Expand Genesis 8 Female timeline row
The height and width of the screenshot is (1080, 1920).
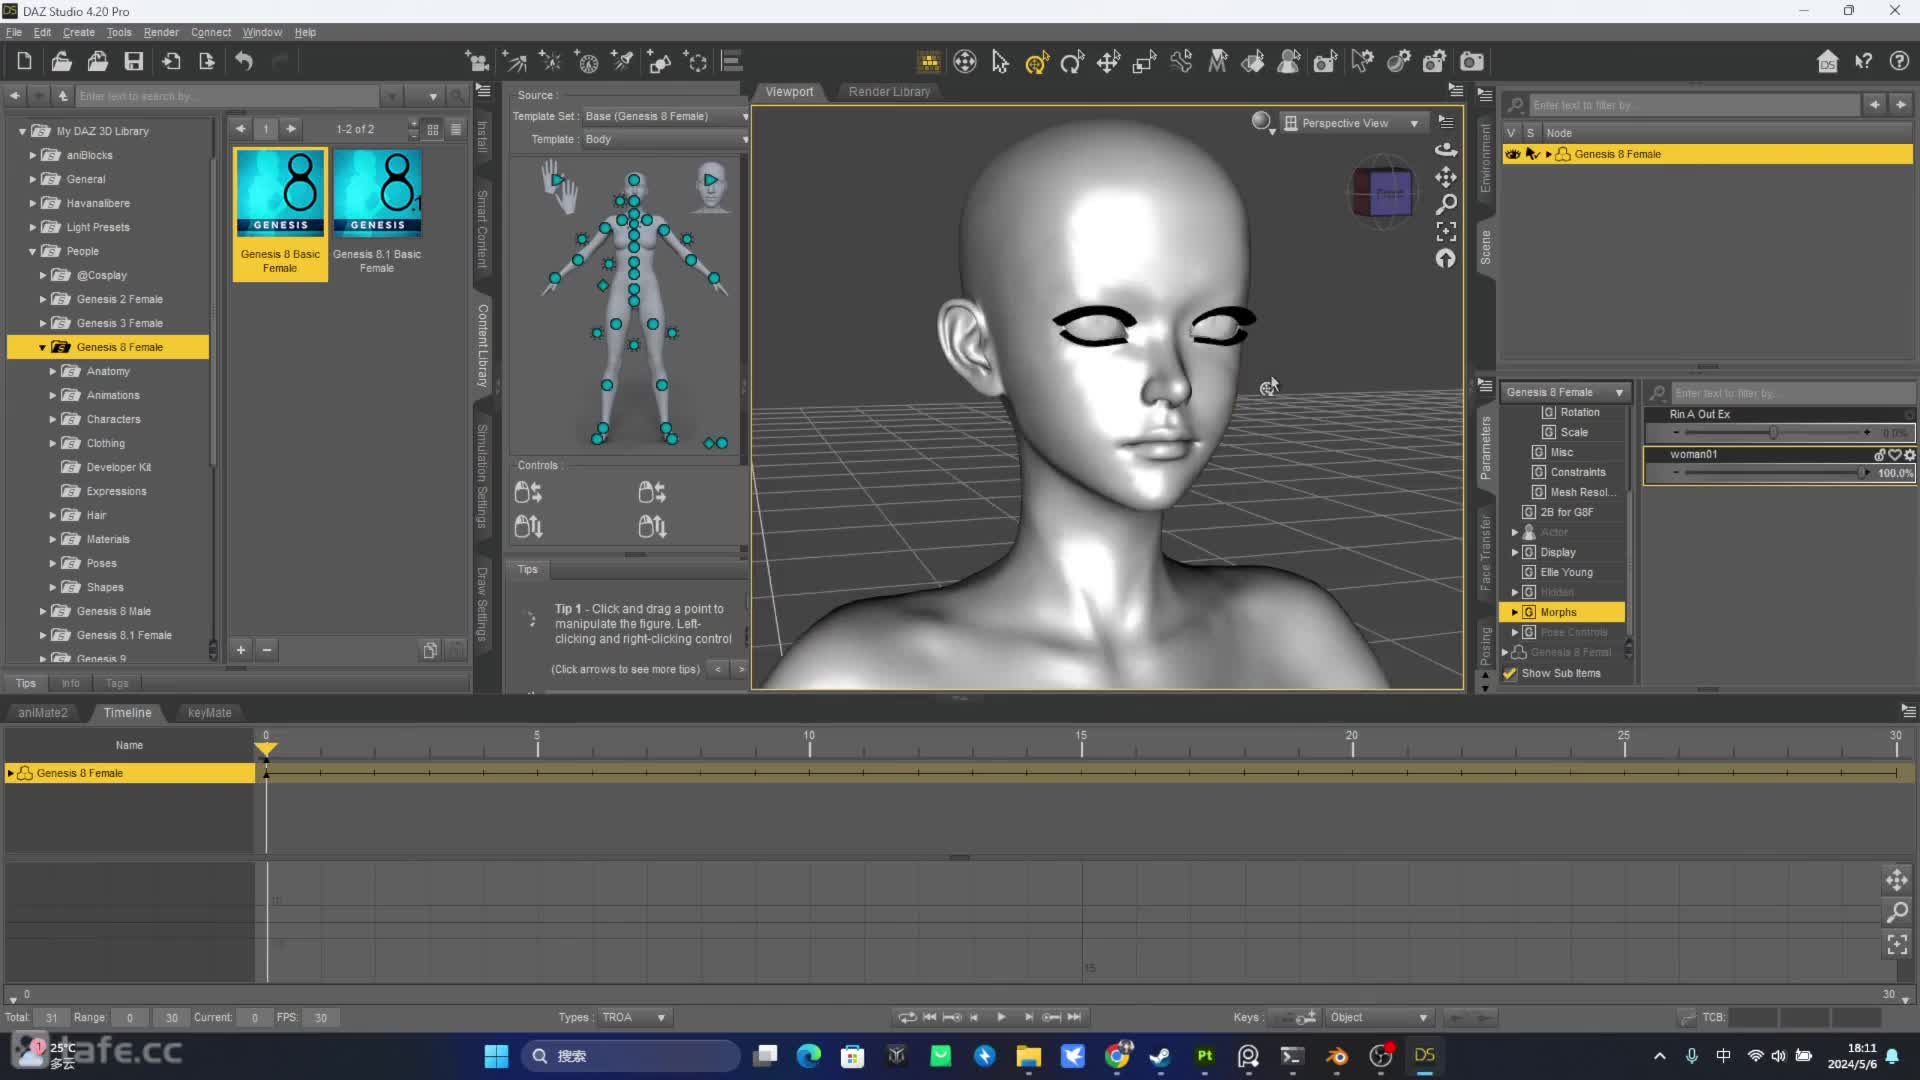(11, 774)
